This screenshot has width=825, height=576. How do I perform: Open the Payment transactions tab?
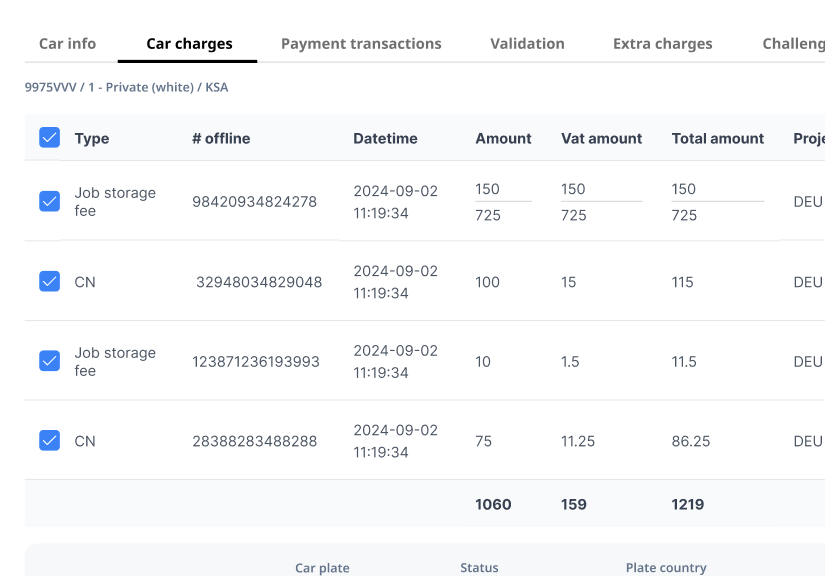pyautogui.click(x=361, y=44)
